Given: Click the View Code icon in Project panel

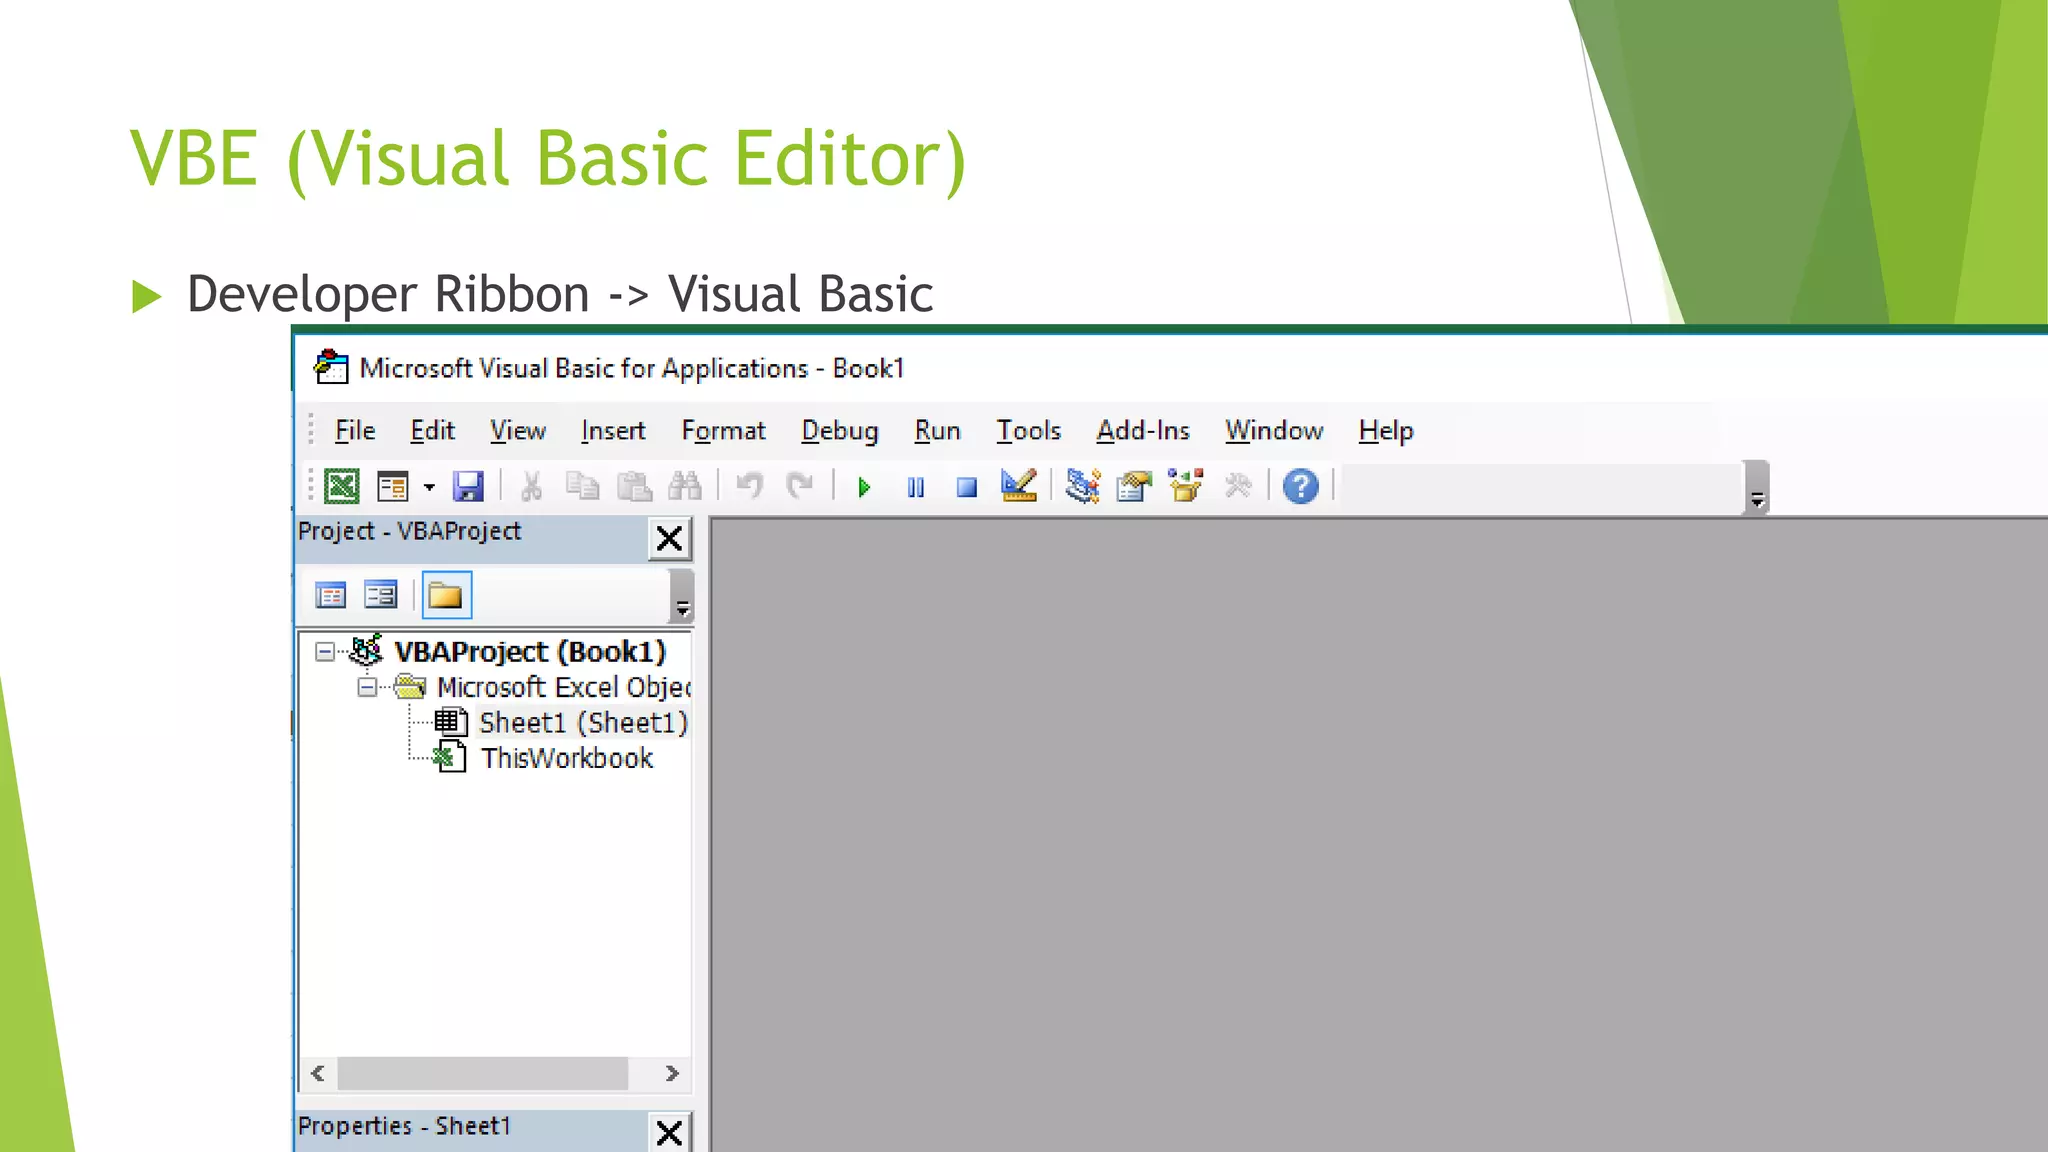Looking at the screenshot, I should [331, 596].
